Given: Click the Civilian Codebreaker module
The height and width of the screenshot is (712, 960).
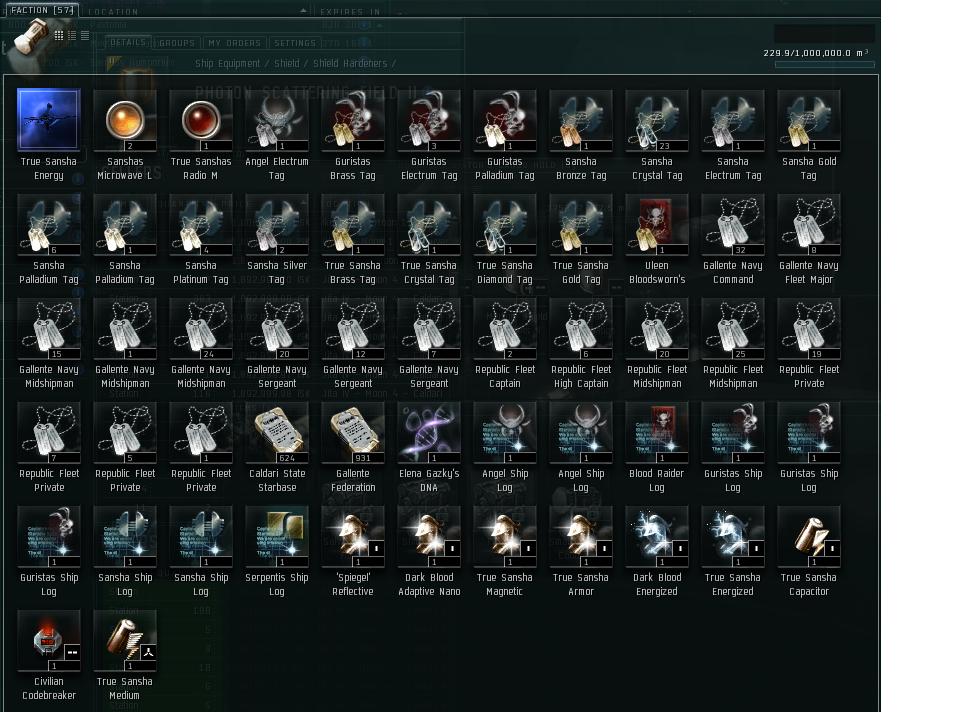Looking at the screenshot, I should click(x=48, y=640).
